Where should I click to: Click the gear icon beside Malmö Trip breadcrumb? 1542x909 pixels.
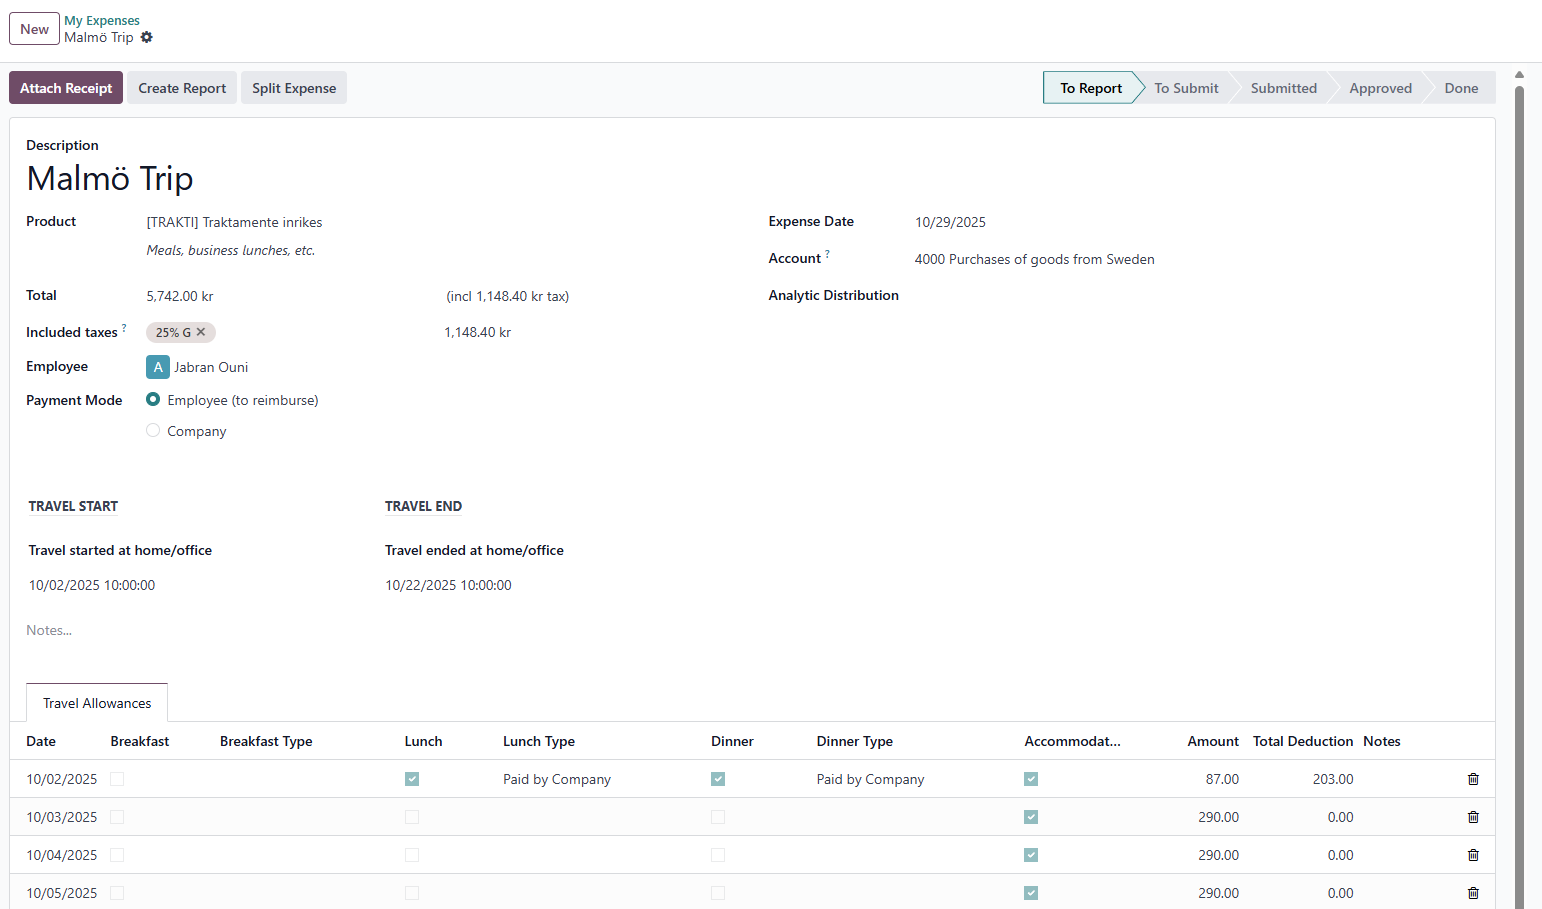tap(147, 37)
